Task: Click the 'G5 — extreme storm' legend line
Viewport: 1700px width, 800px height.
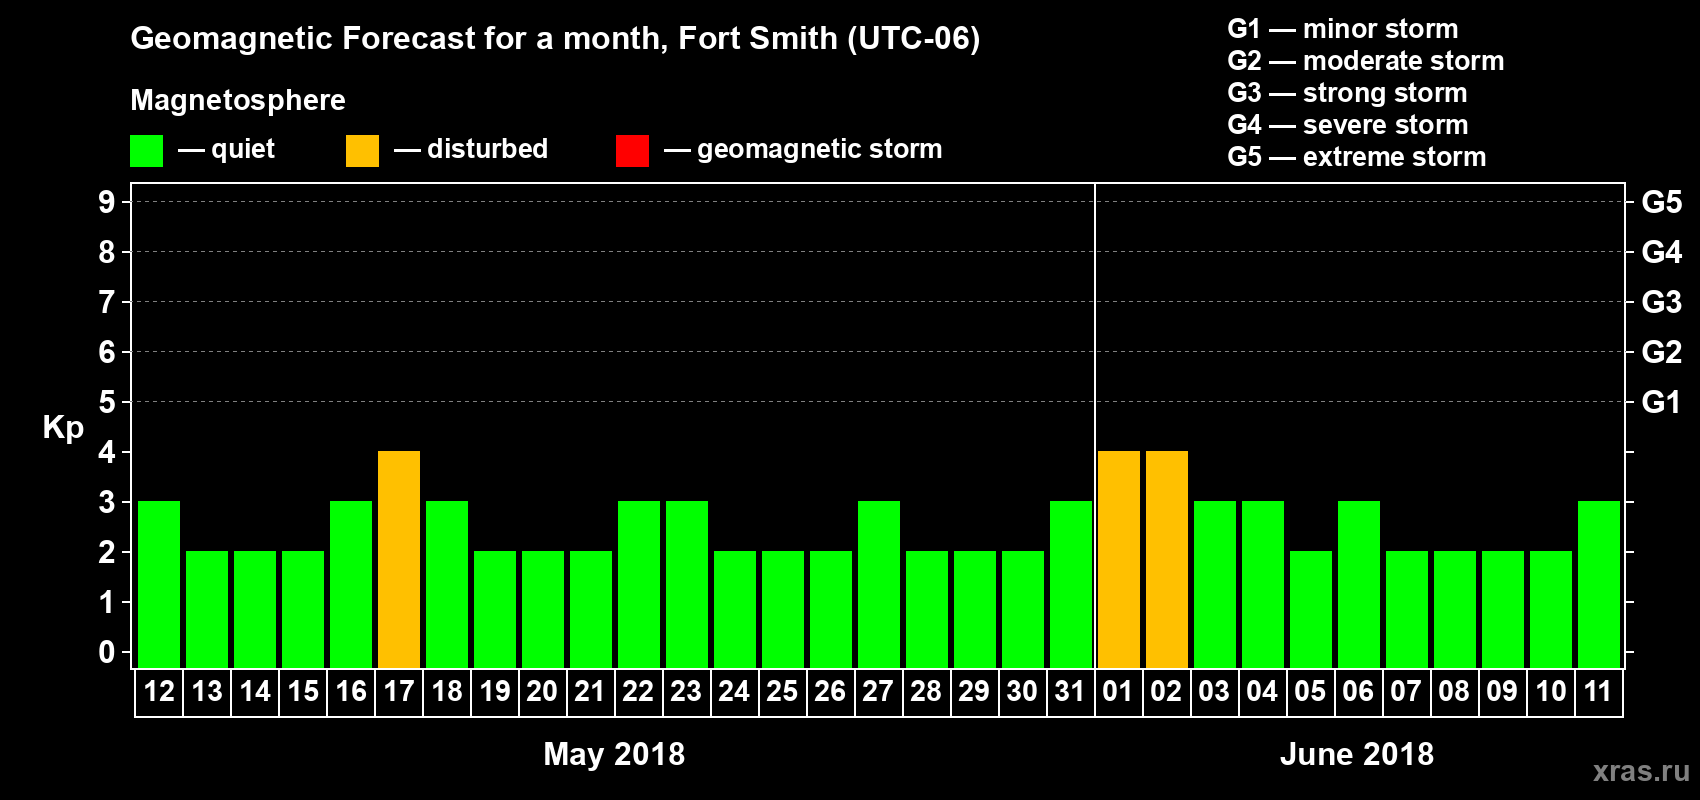Action: click(x=1357, y=157)
